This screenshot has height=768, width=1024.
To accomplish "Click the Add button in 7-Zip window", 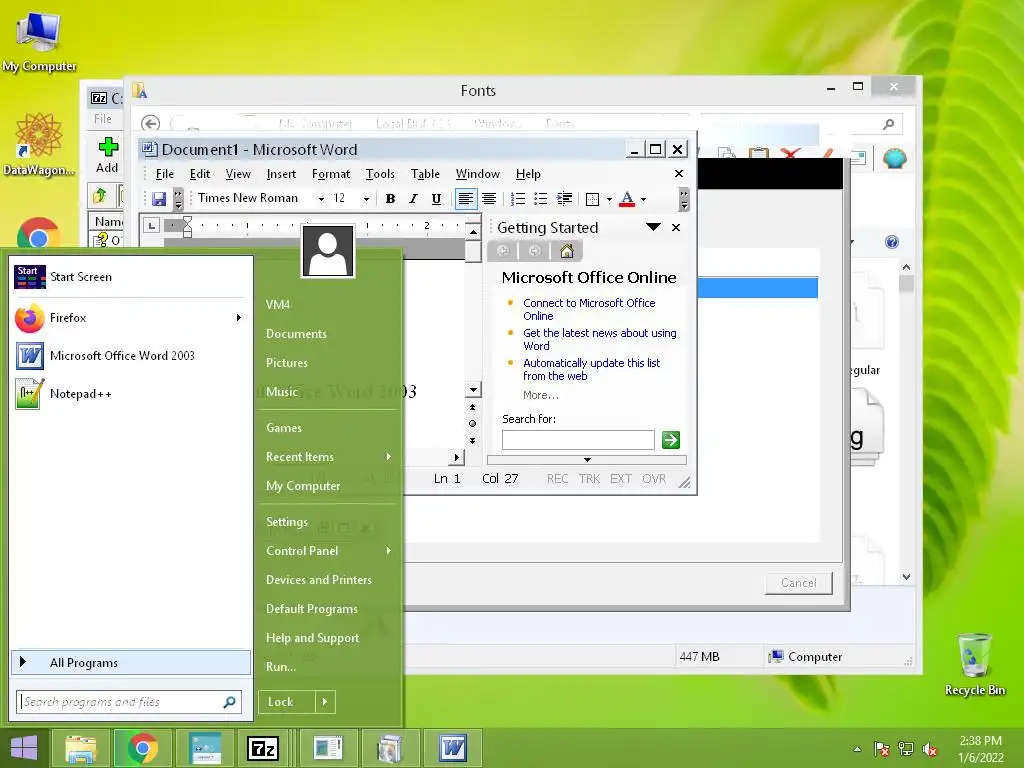I will coord(107,155).
